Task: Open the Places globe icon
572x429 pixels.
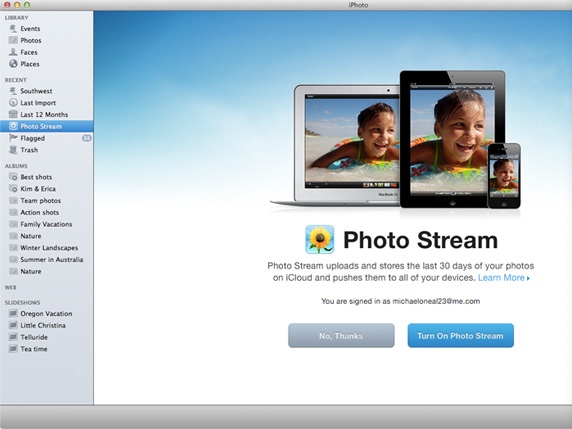Action: tap(13, 64)
